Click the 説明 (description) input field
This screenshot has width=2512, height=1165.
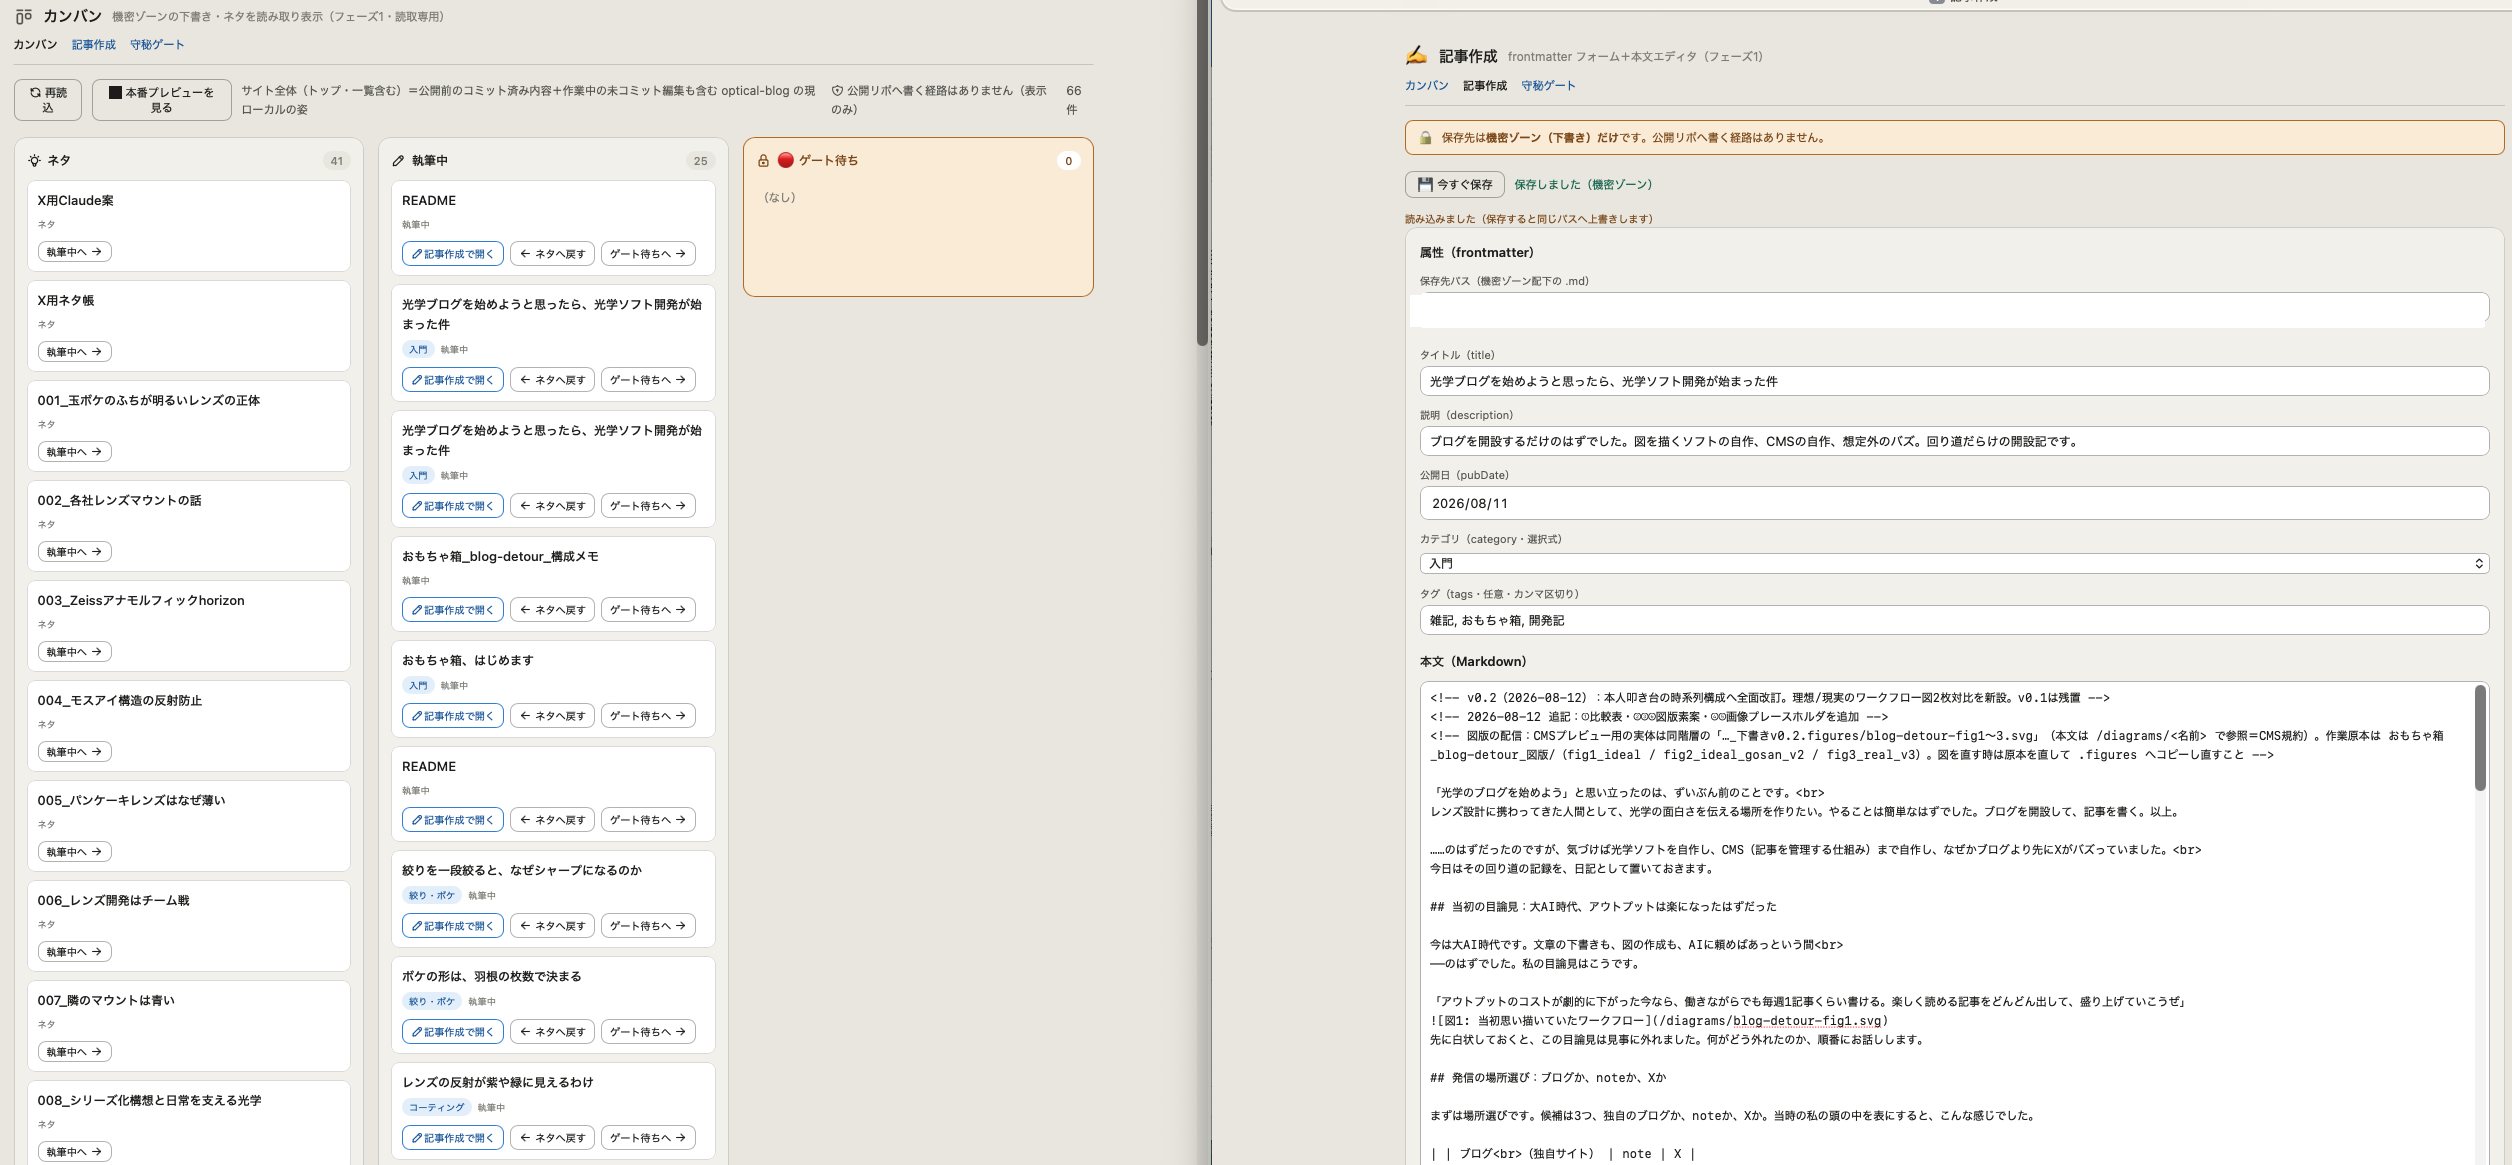(x=1954, y=441)
